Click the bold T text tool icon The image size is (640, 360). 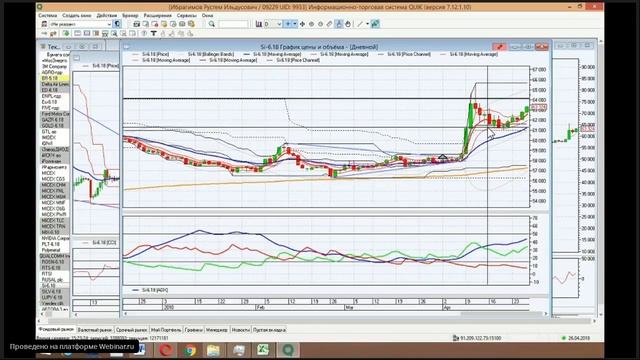tap(154, 33)
